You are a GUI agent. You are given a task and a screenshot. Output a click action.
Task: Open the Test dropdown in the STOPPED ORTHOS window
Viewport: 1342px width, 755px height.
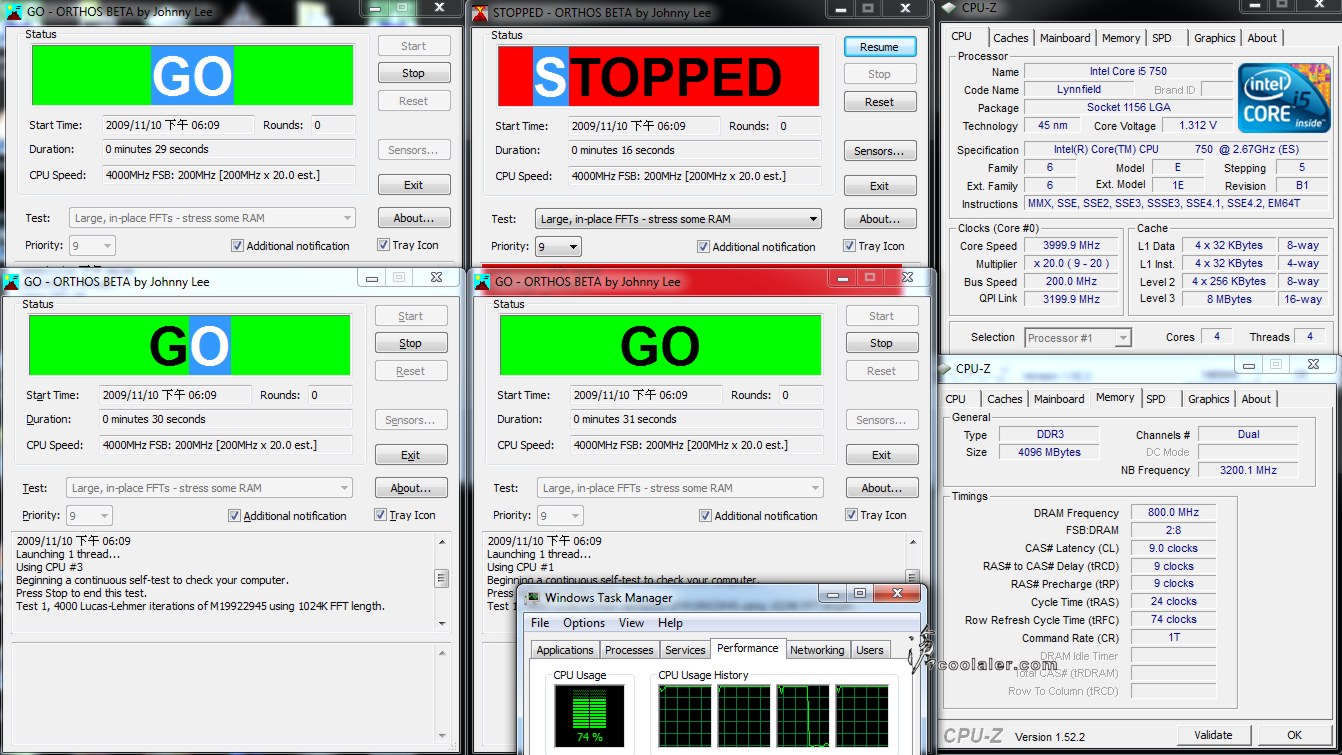click(x=679, y=219)
